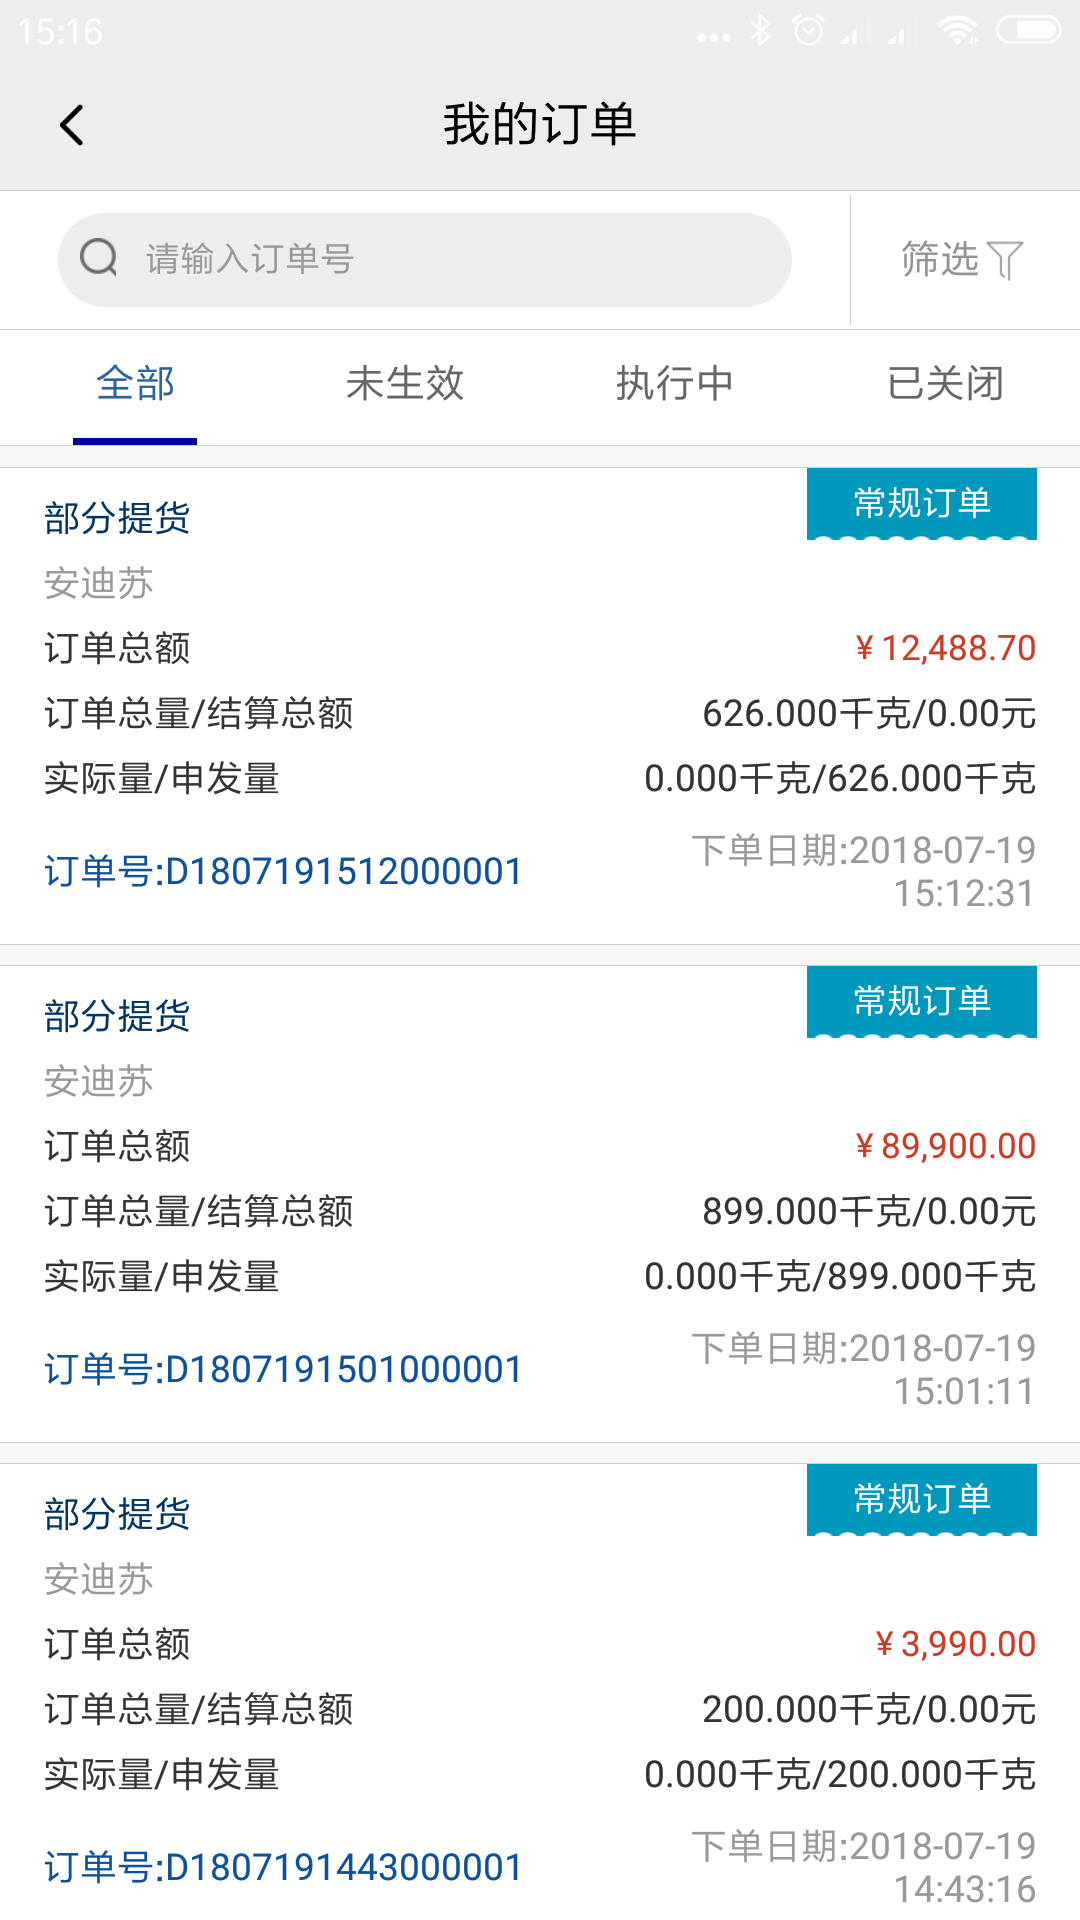The height and width of the screenshot is (1920, 1080).
Task: Open order number D1807191512000001
Action: click(283, 872)
